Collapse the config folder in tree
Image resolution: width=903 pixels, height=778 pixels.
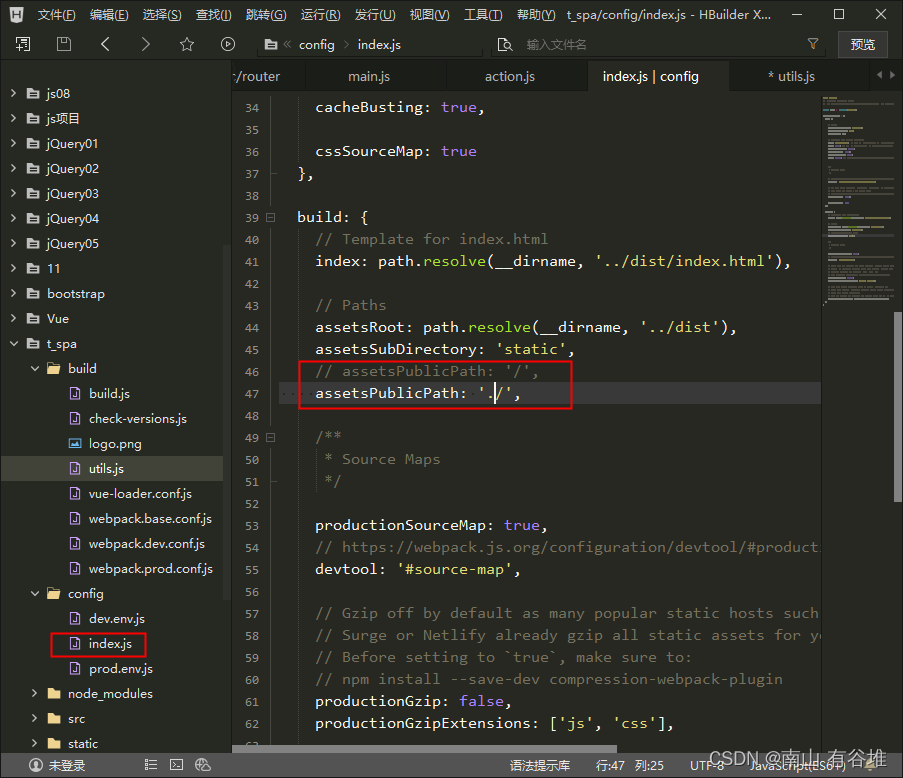(x=35, y=593)
